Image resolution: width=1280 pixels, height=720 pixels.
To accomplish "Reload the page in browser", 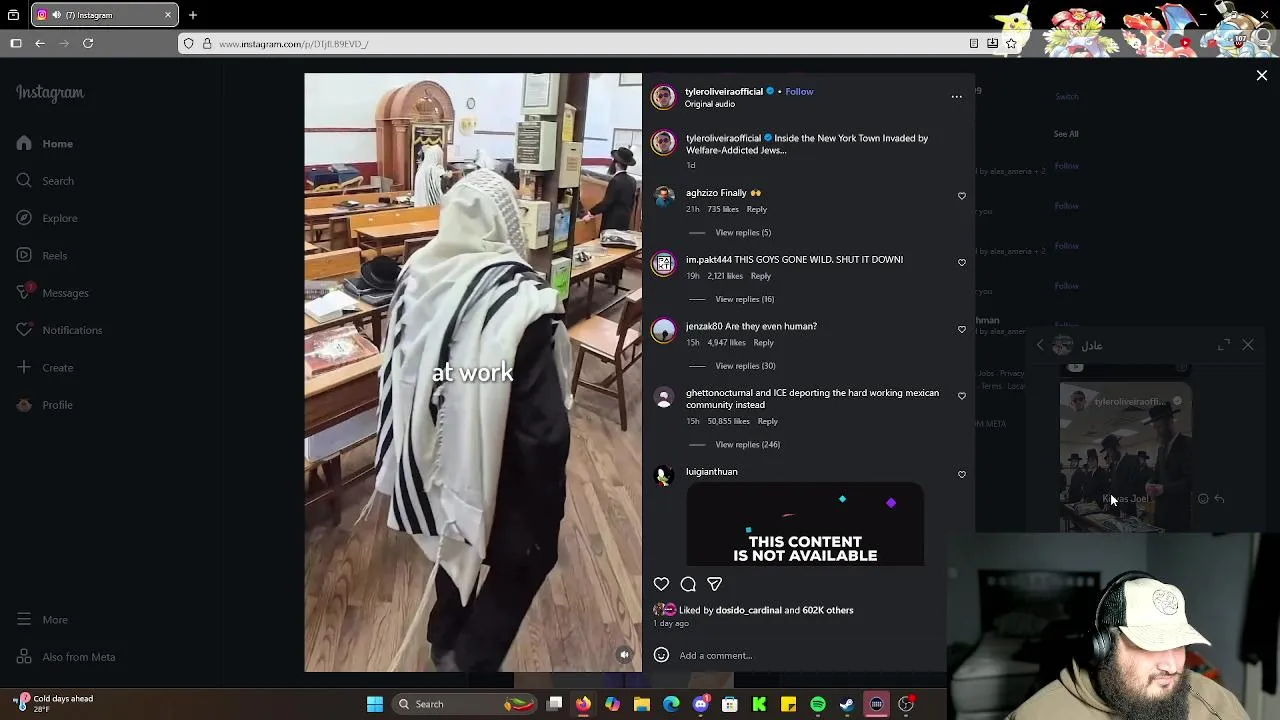I will tap(88, 44).
